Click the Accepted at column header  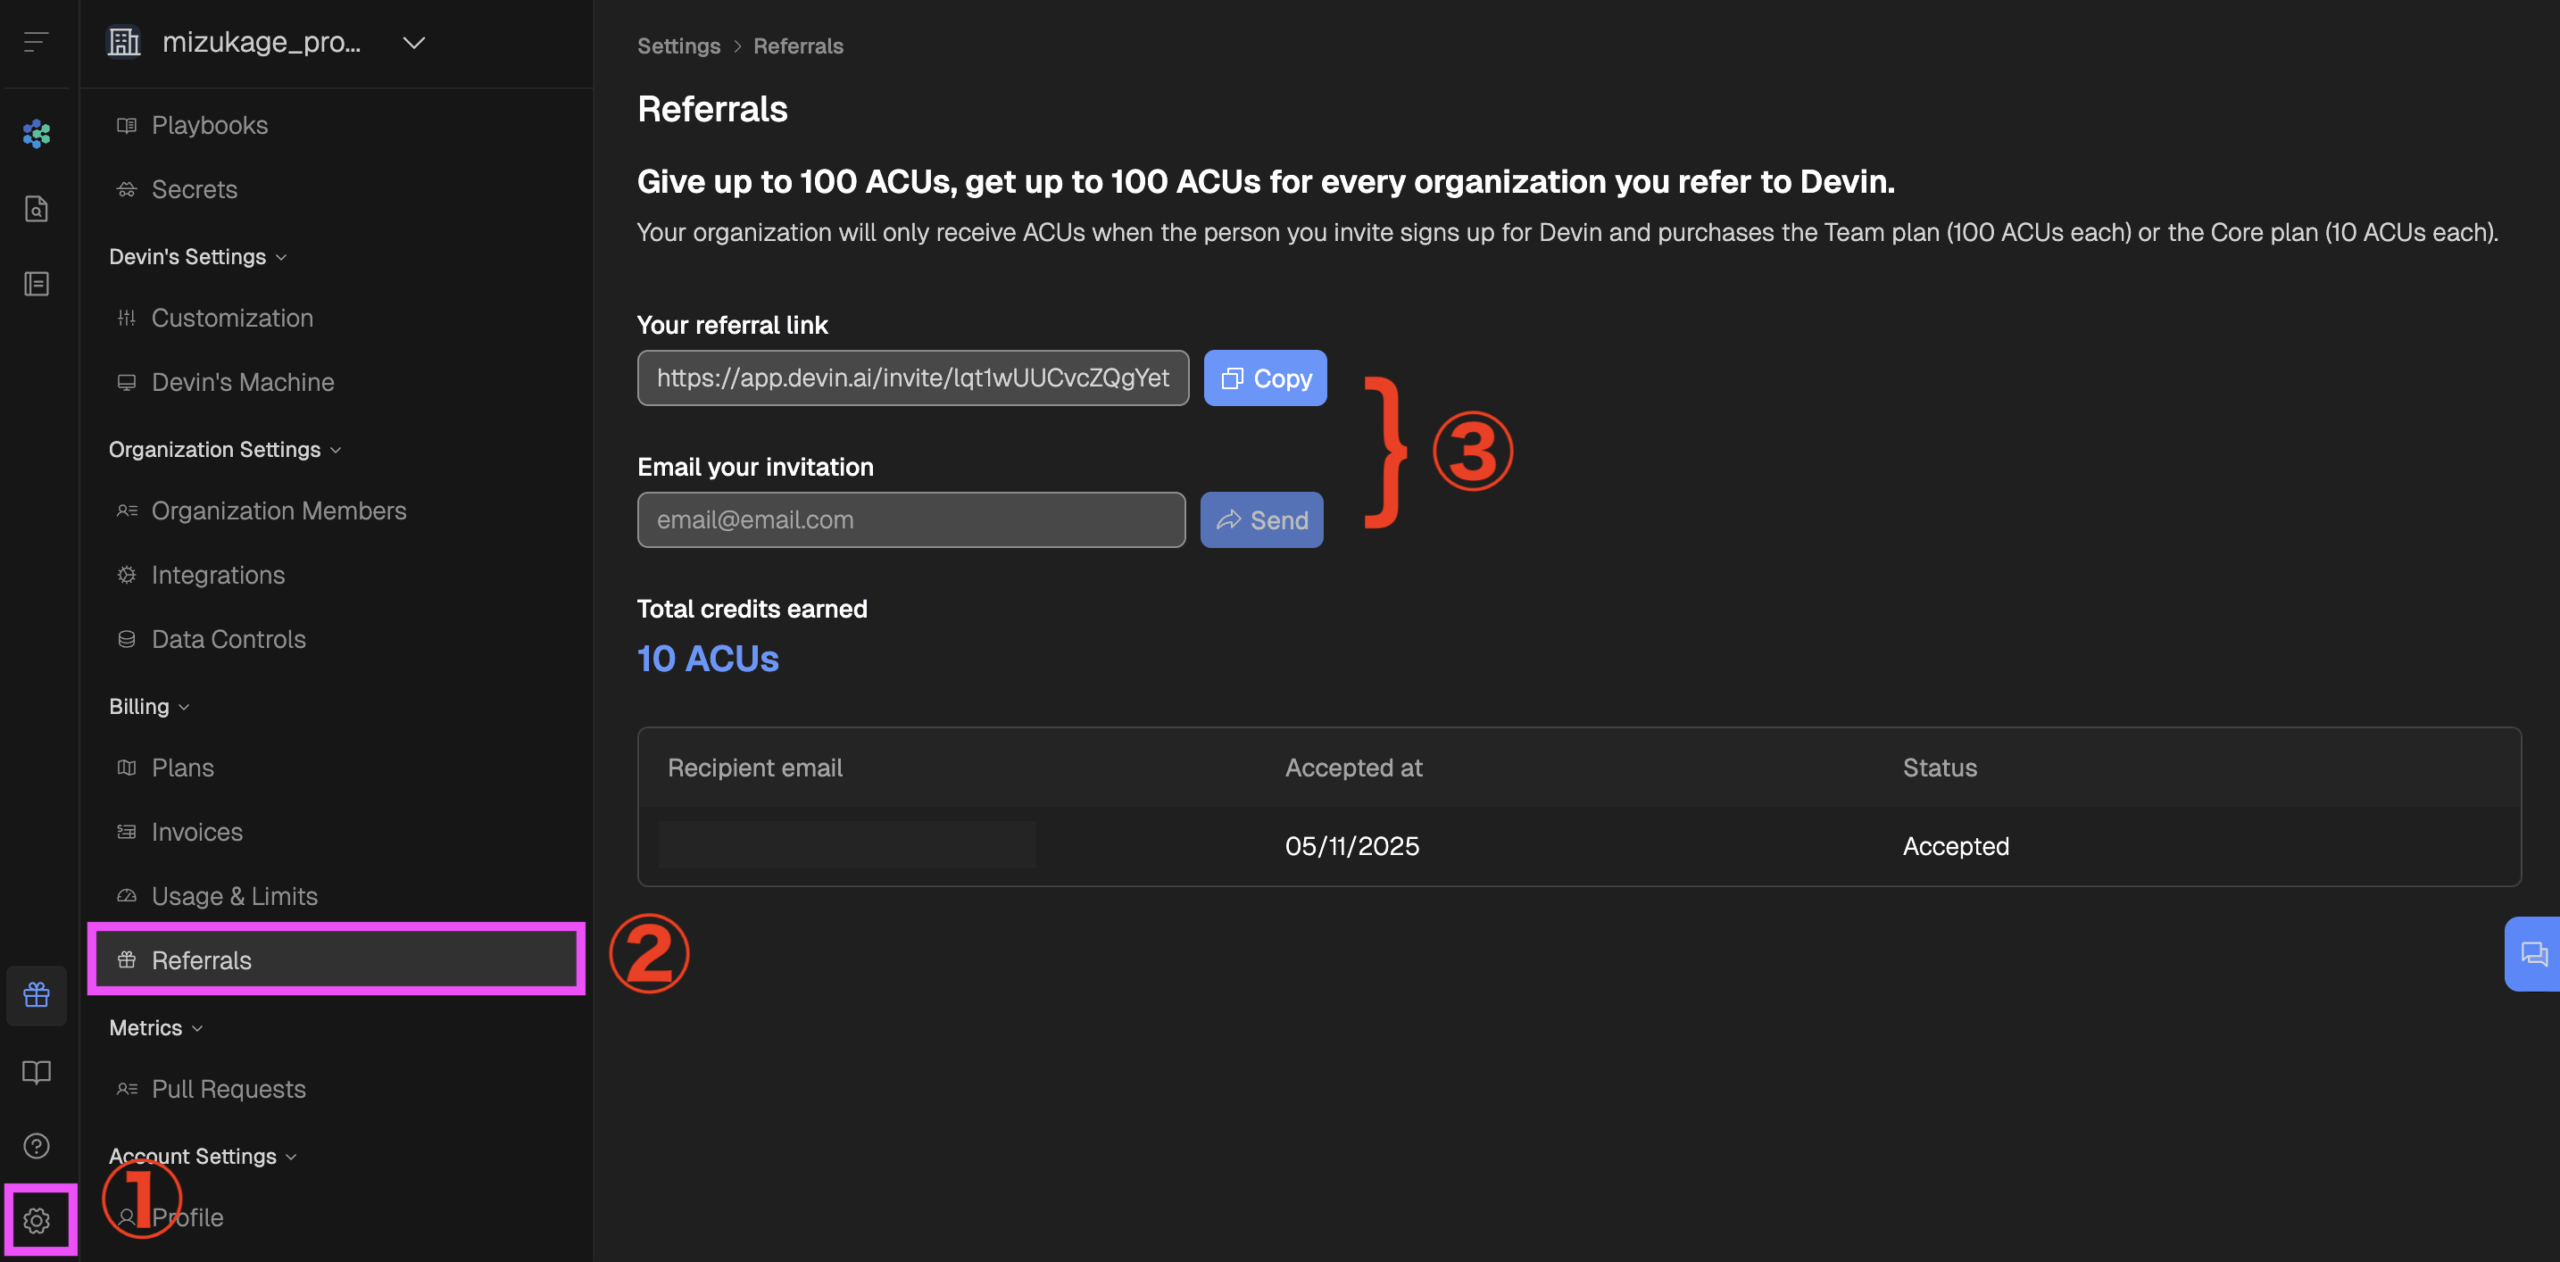1353,768
